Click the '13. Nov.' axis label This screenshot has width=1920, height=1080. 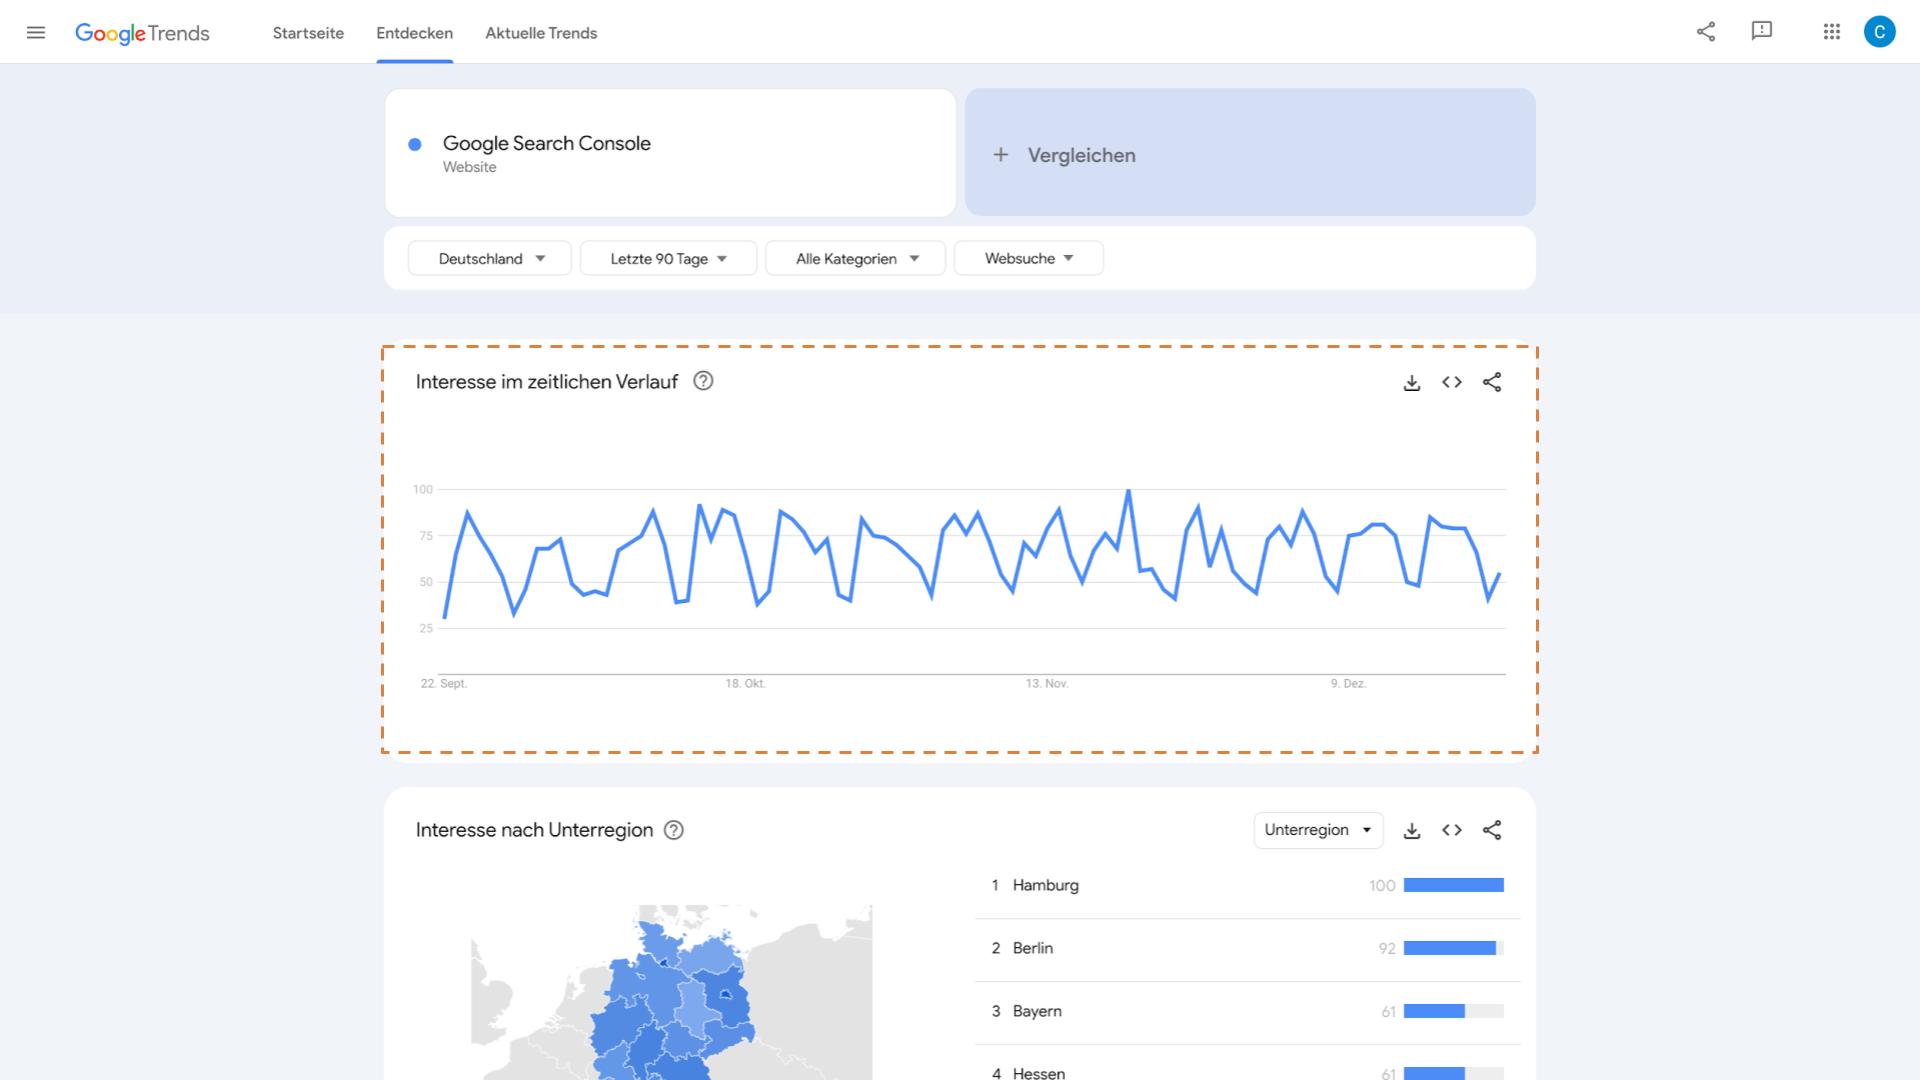(1047, 684)
